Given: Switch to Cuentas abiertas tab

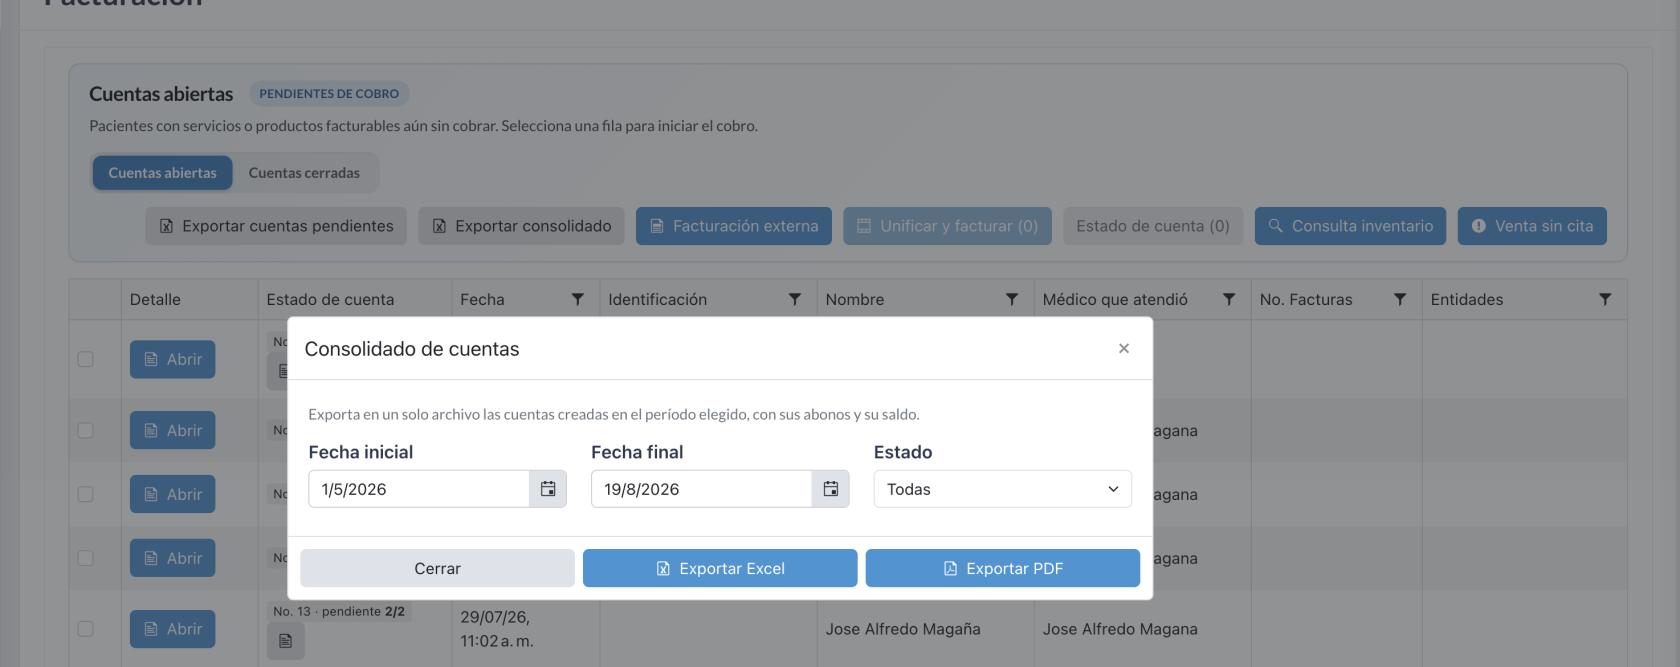Looking at the screenshot, I should click(162, 173).
